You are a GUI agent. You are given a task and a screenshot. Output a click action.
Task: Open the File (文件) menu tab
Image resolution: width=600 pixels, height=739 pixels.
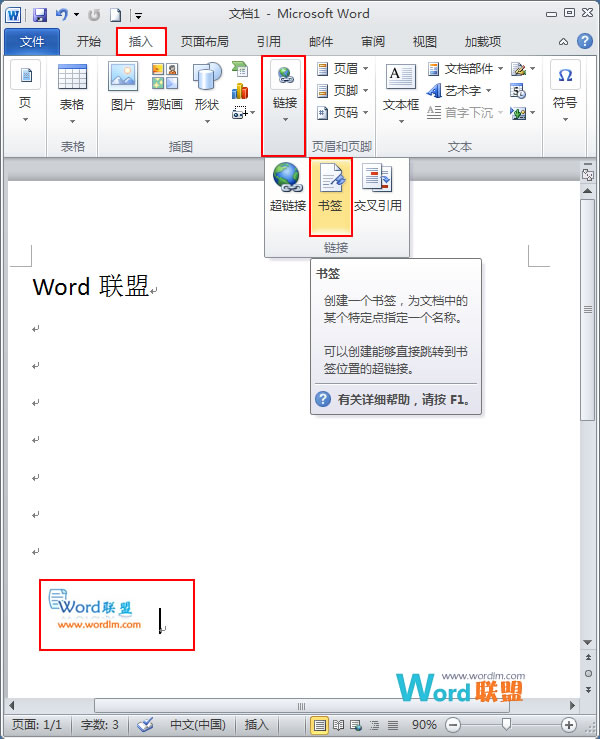[32, 42]
